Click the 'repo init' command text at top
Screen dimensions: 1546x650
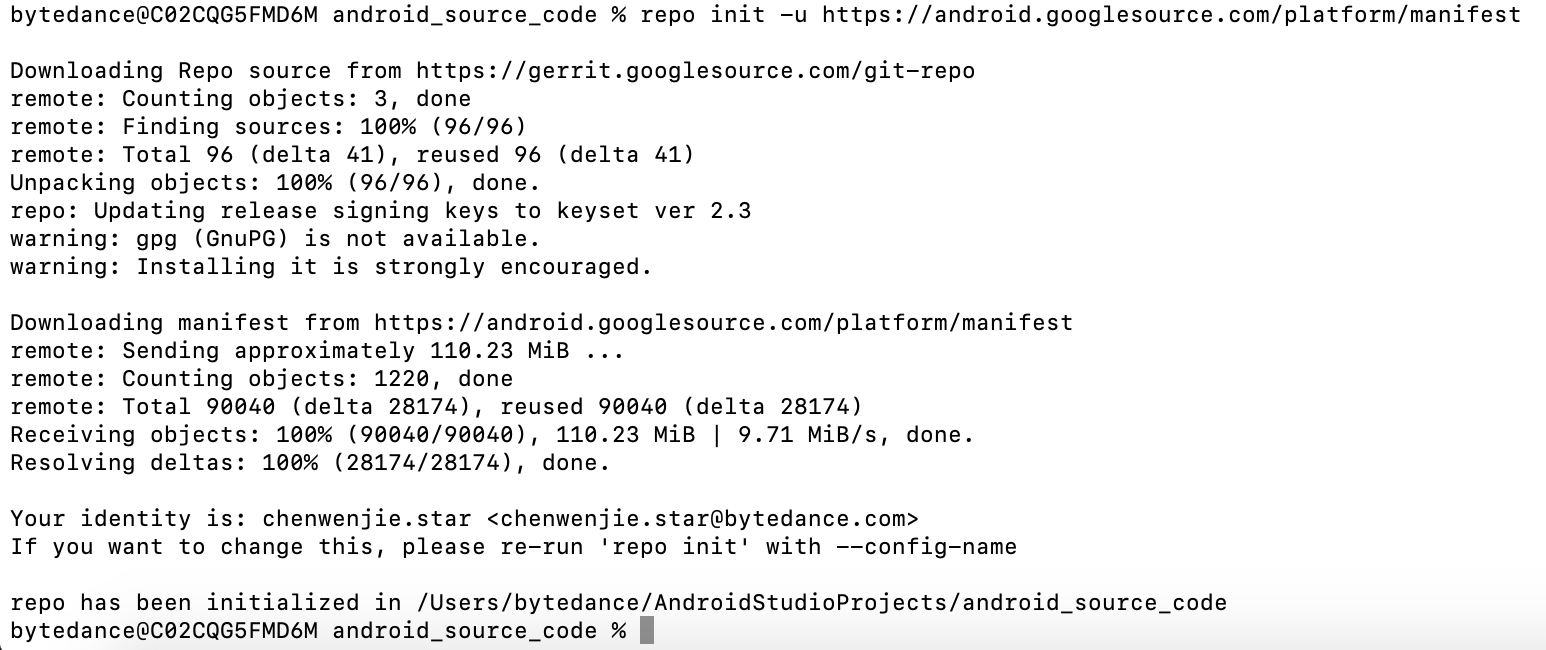tap(702, 15)
